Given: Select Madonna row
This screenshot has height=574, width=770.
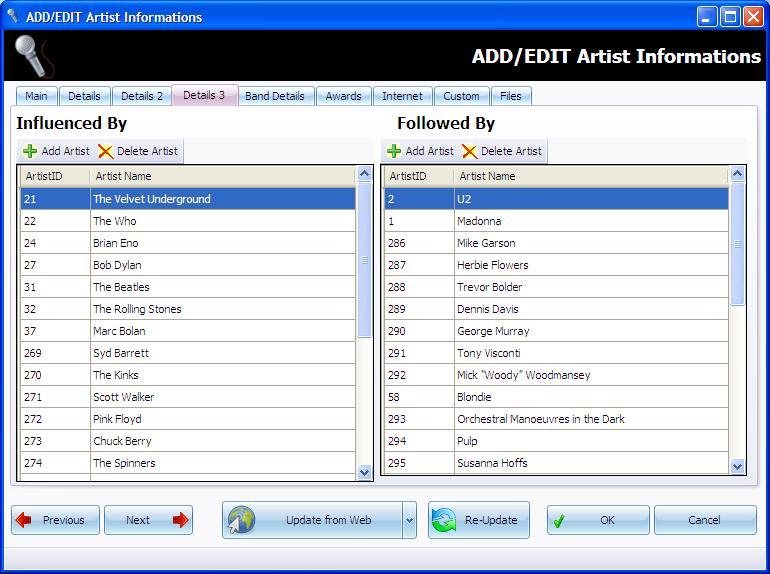Looking at the screenshot, I should tap(556, 221).
